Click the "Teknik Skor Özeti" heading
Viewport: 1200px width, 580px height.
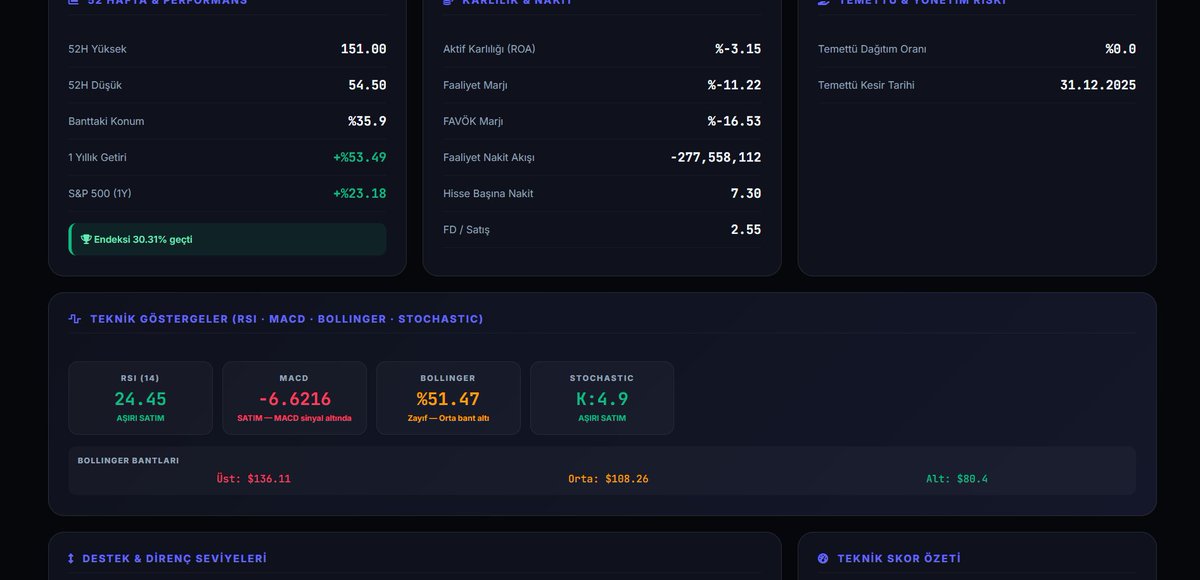click(x=899, y=559)
